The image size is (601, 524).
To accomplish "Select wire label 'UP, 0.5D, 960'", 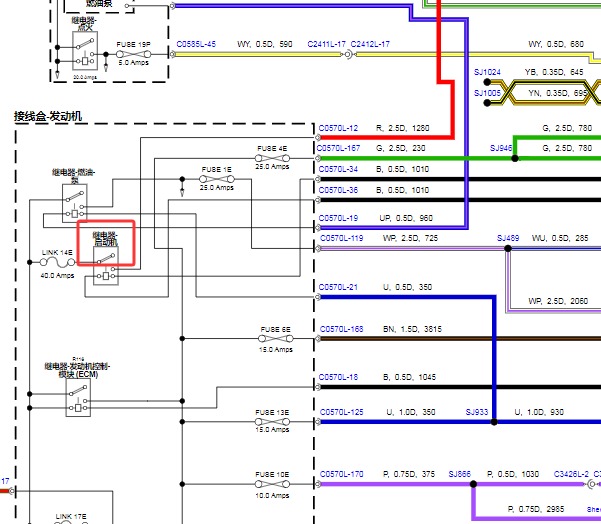I will 406,218.
